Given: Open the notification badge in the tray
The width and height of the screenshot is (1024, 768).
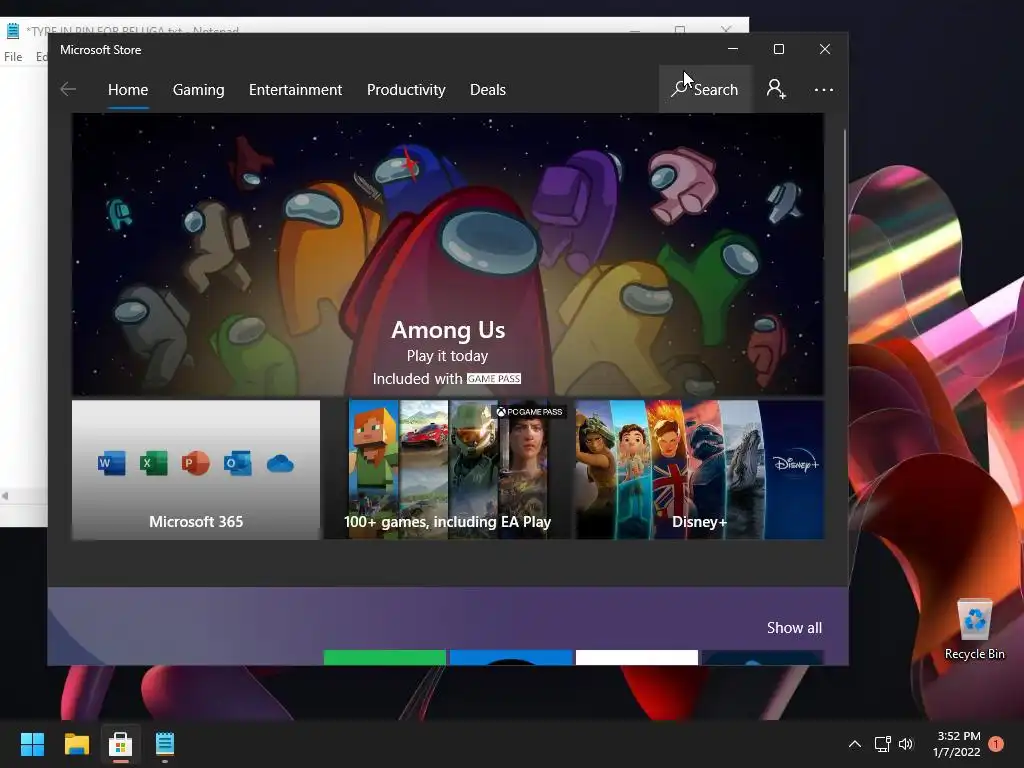Looking at the screenshot, I should coord(996,744).
